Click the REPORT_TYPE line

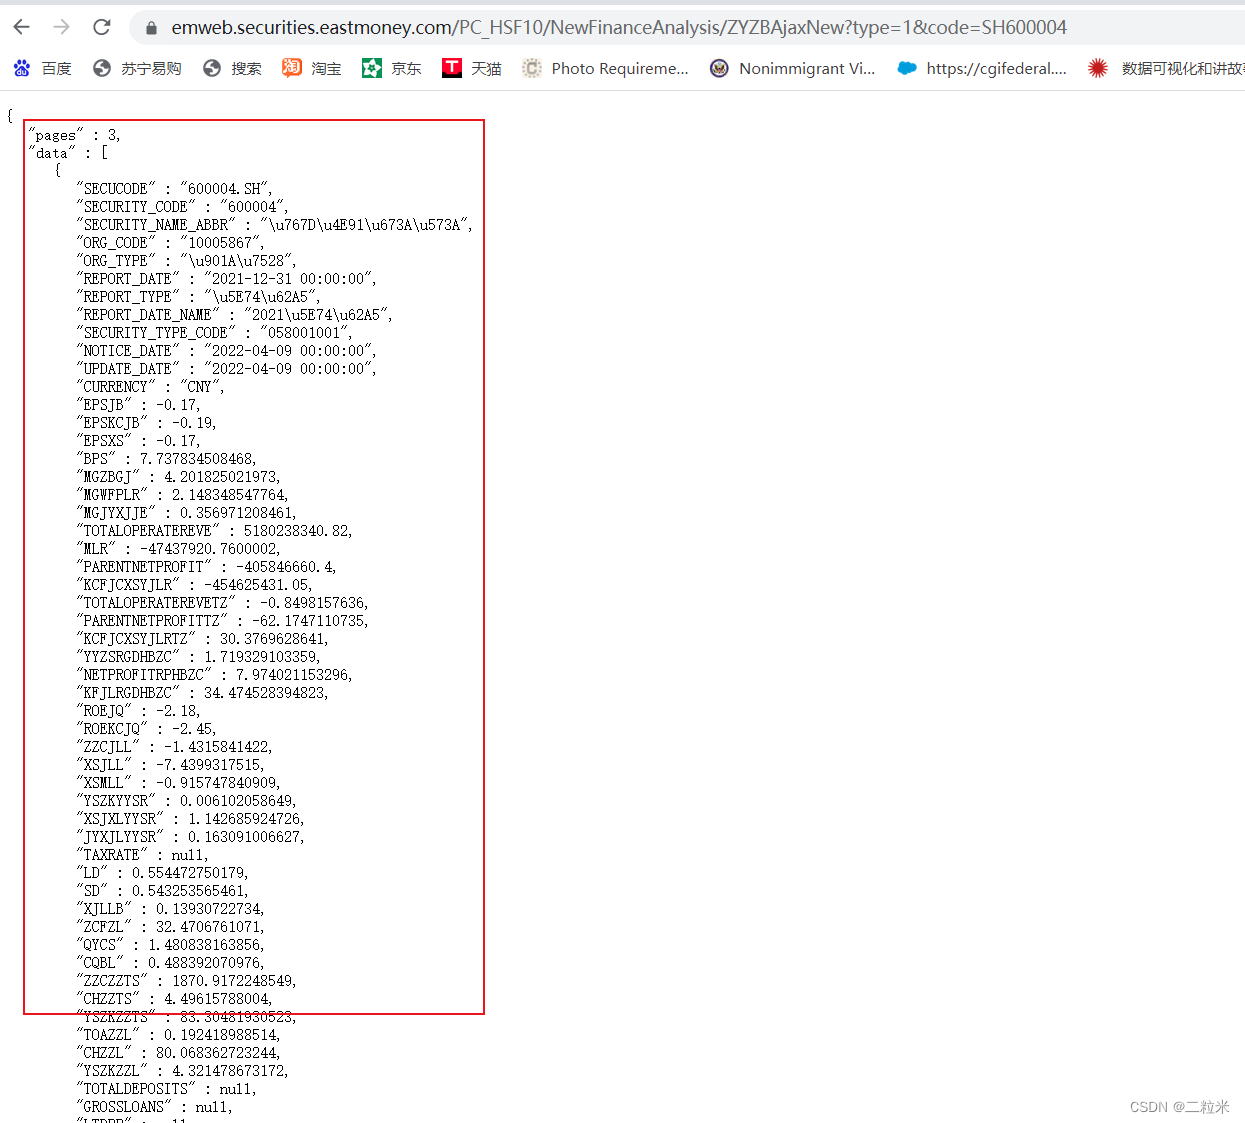tap(199, 297)
